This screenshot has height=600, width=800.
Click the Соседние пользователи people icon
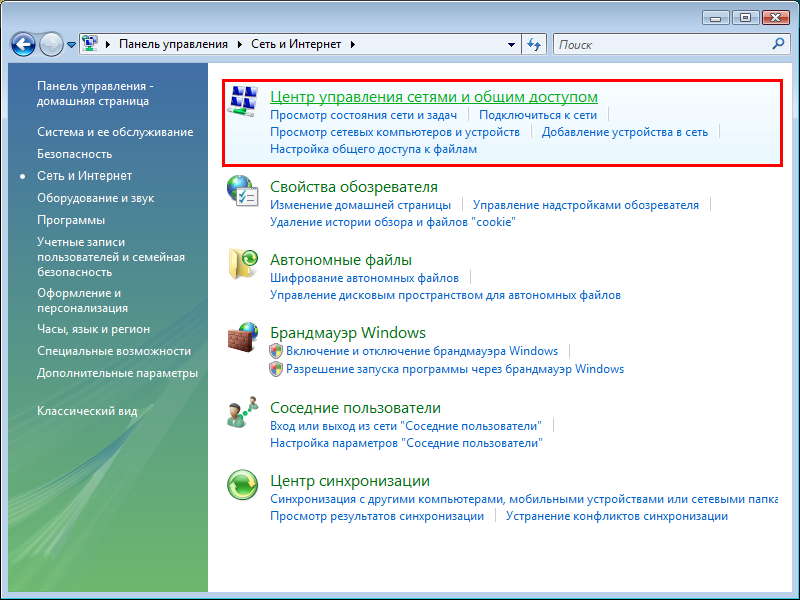[x=242, y=412]
